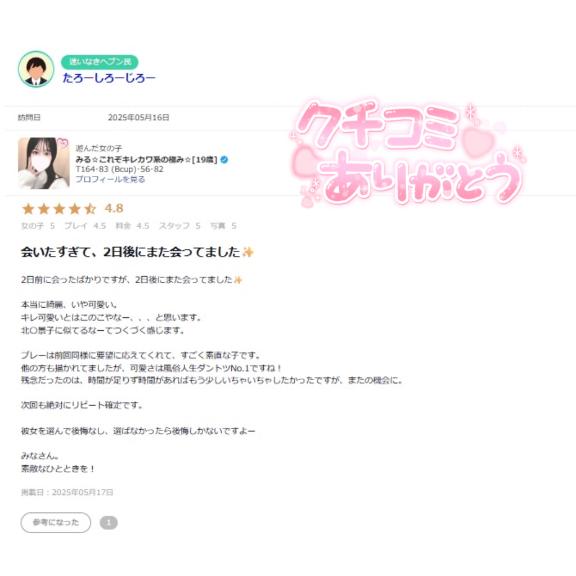Click the スタッフ 5 rating category

(179, 226)
